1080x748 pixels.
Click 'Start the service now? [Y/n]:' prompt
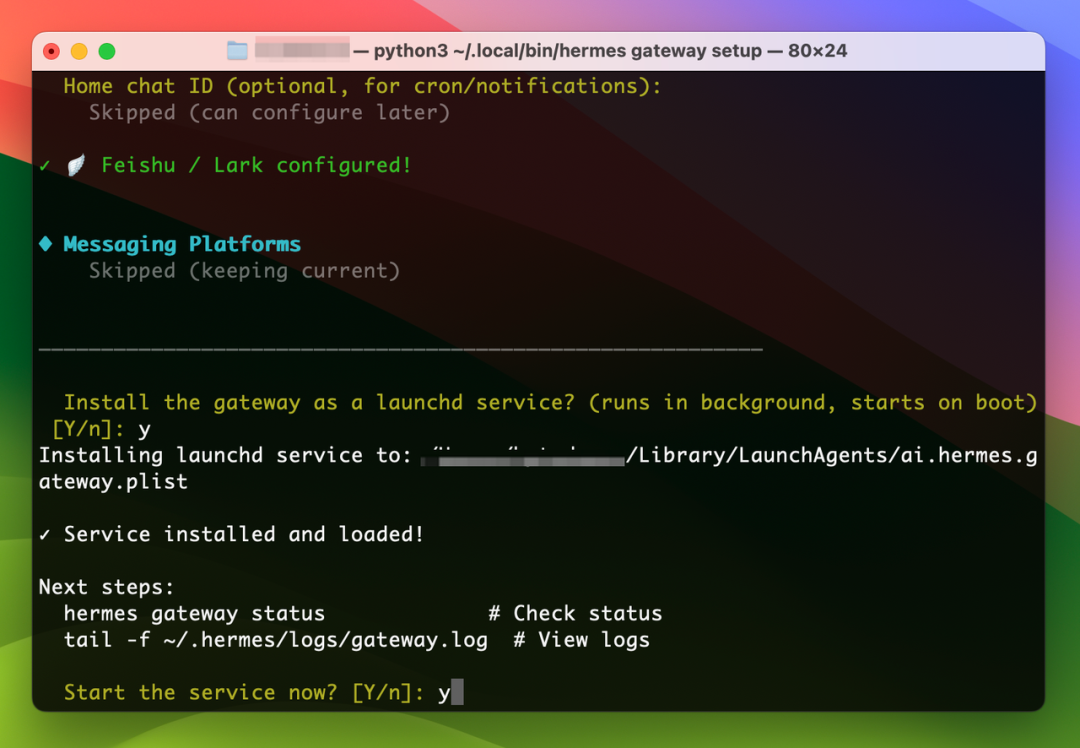click(x=245, y=692)
